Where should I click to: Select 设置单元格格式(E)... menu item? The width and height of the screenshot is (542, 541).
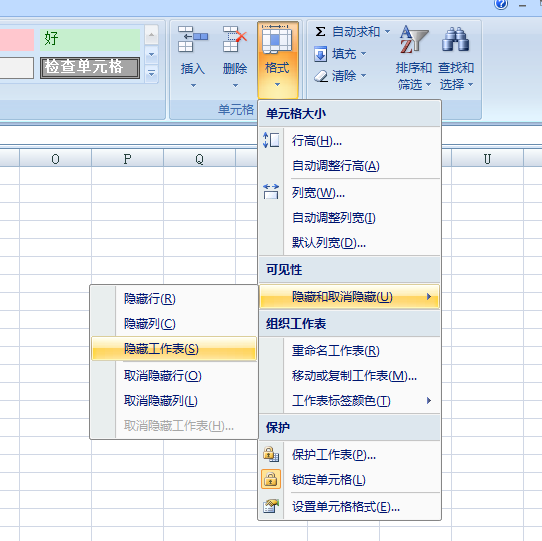pos(349,507)
